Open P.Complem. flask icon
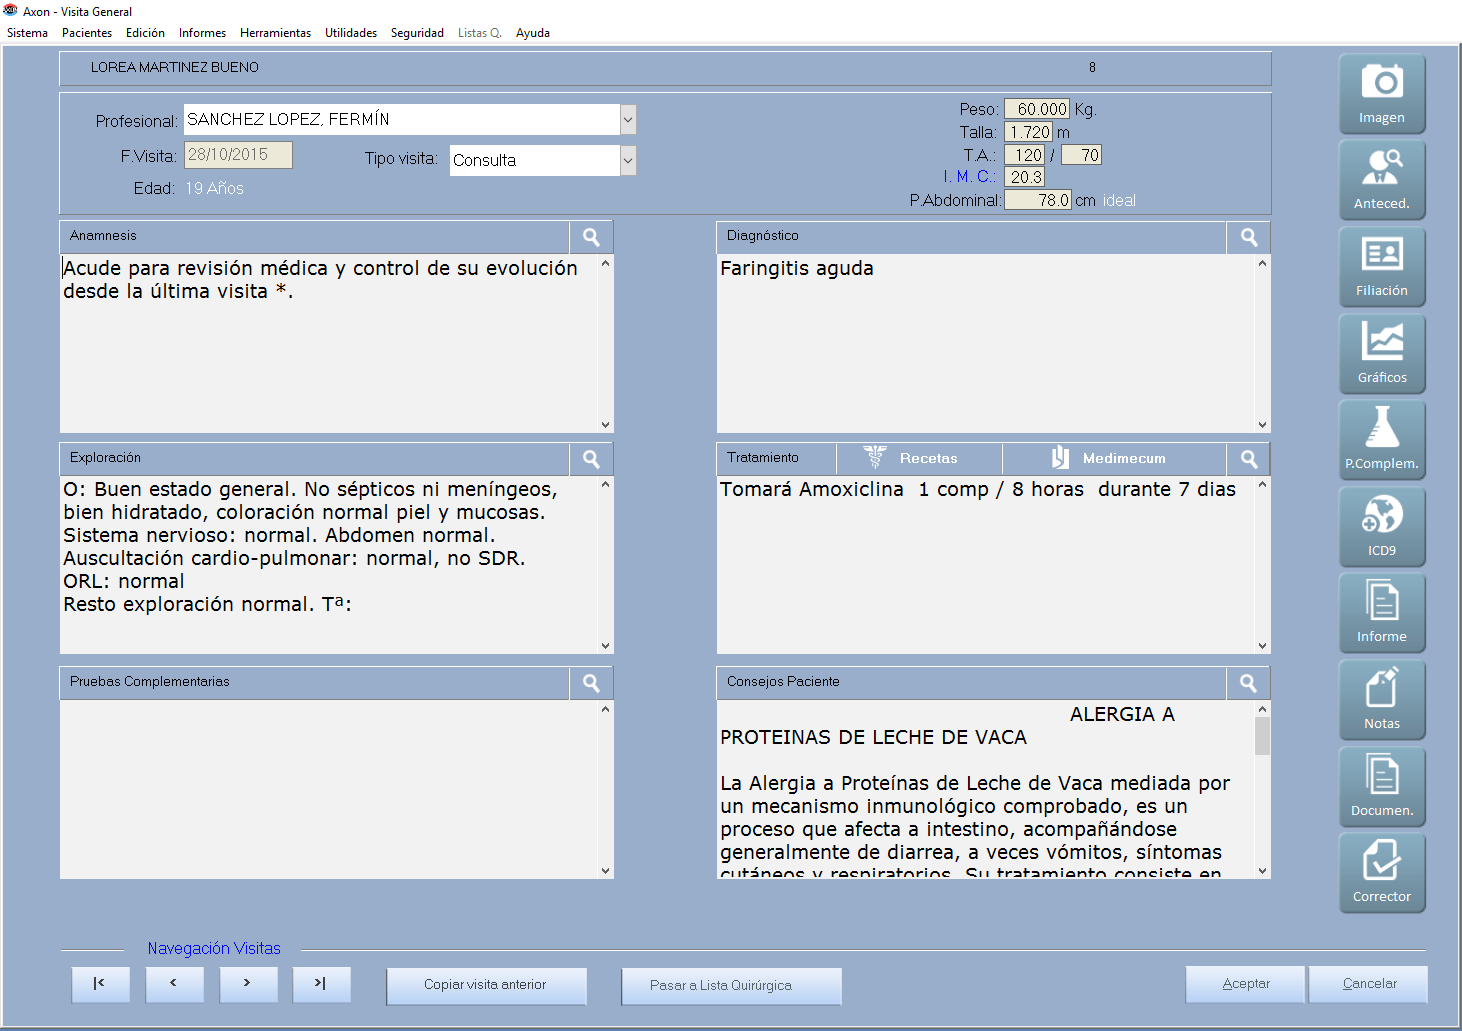 pyautogui.click(x=1381, y=440)
